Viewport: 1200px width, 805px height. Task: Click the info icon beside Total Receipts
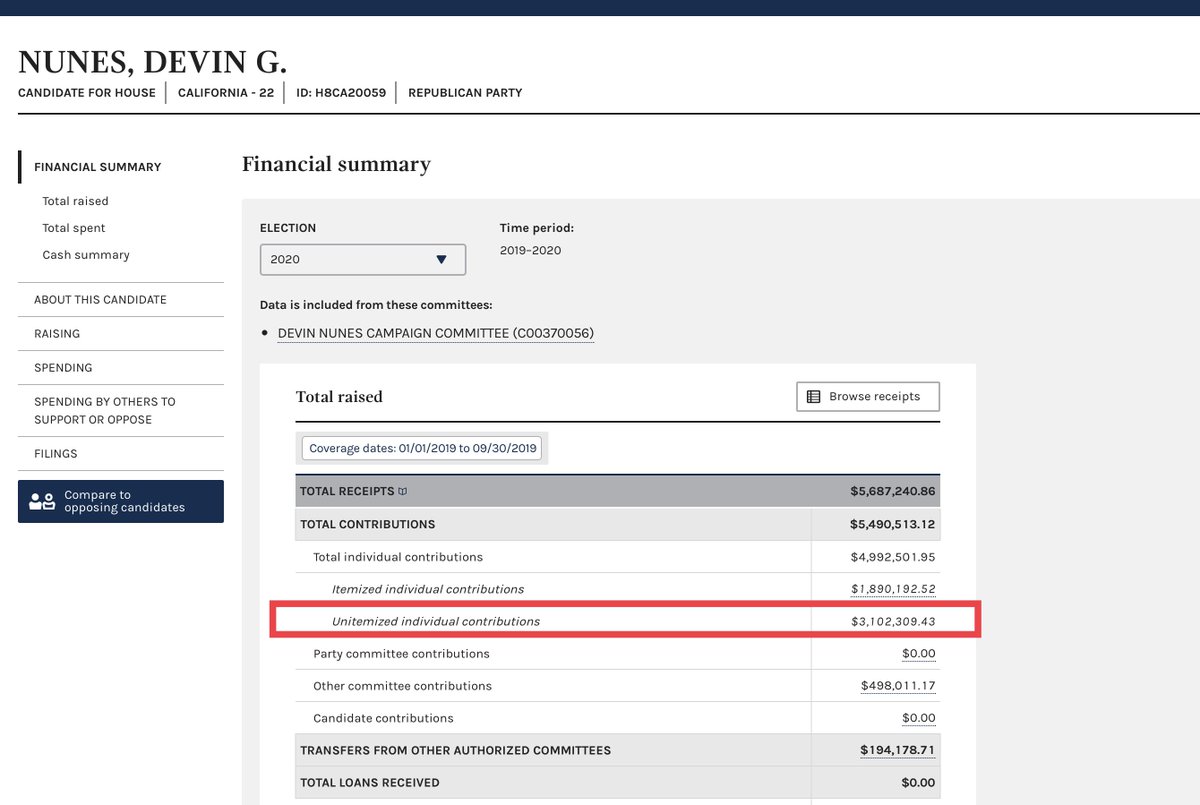point(403,492)
